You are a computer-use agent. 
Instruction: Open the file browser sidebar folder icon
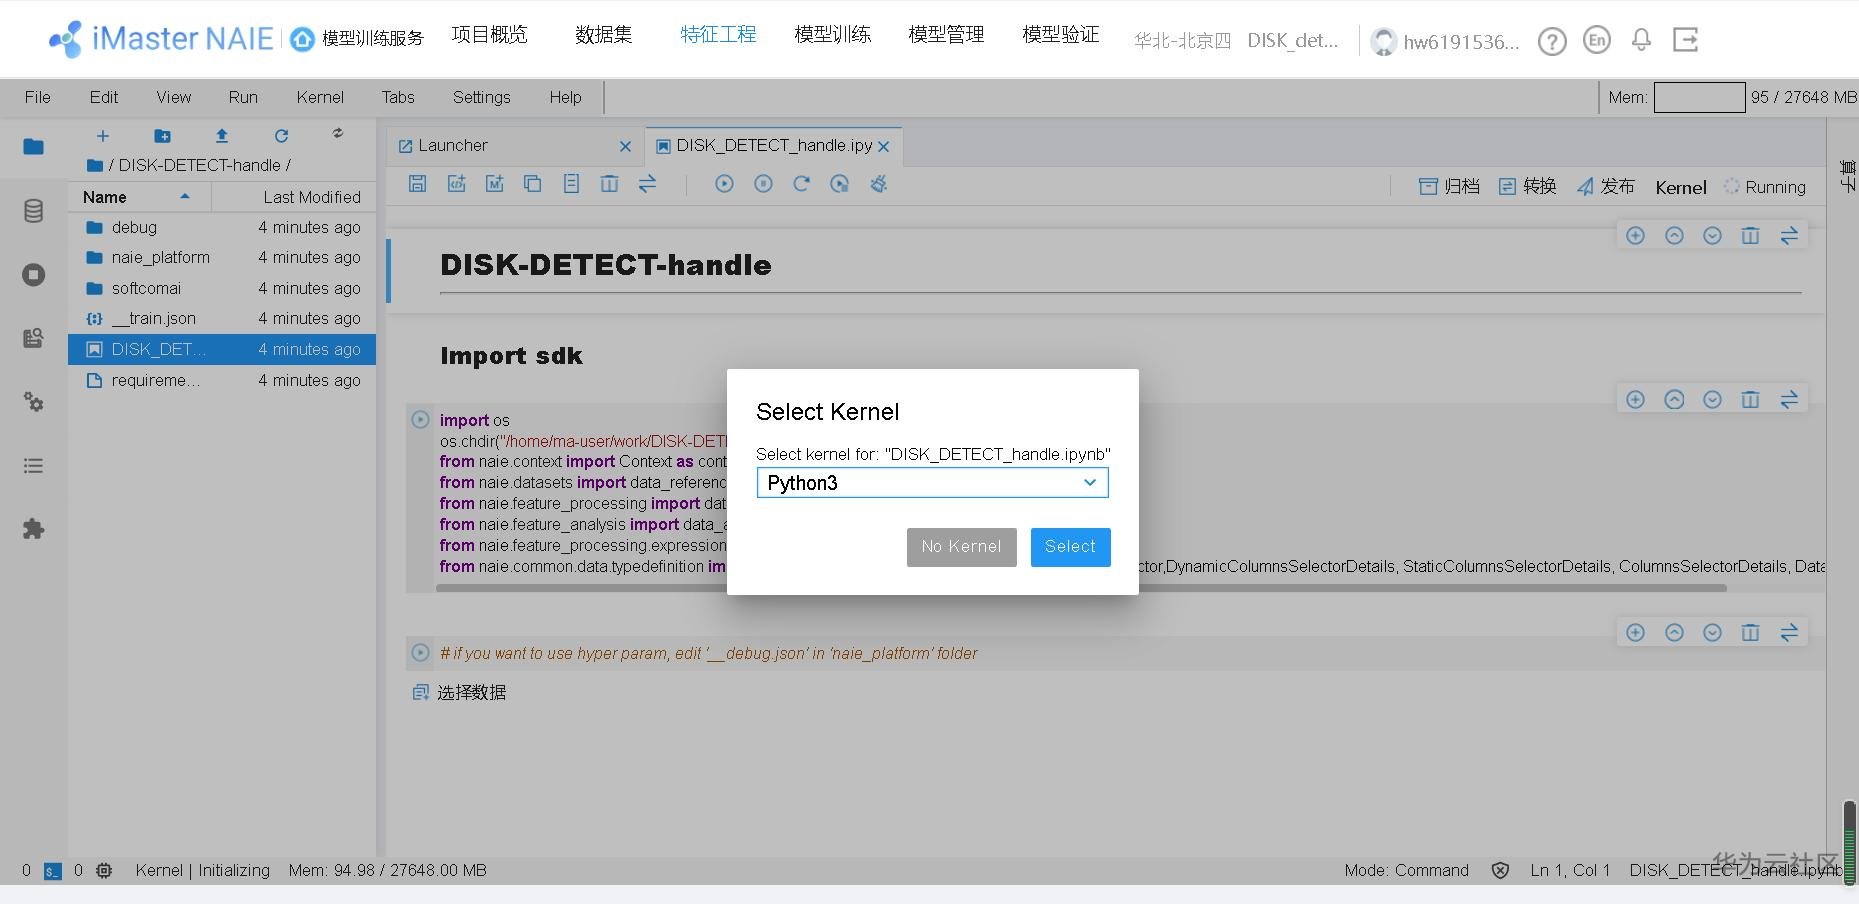(x=34, y=147)
